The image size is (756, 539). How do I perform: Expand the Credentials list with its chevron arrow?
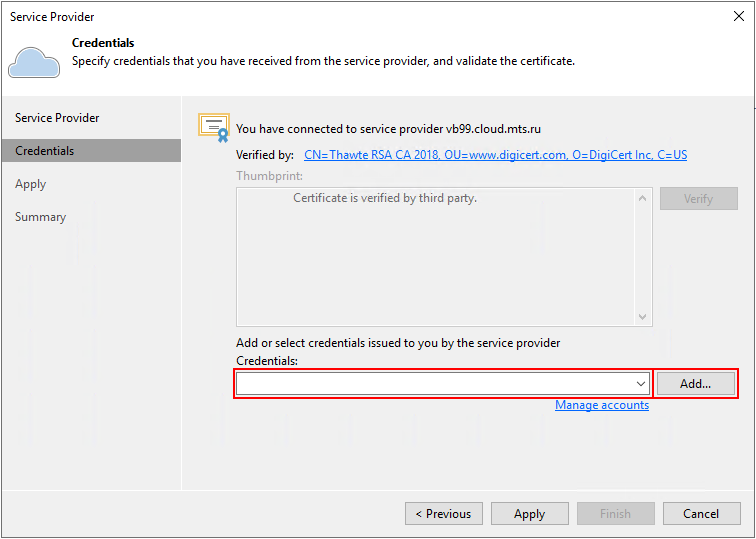coord(641,384)
